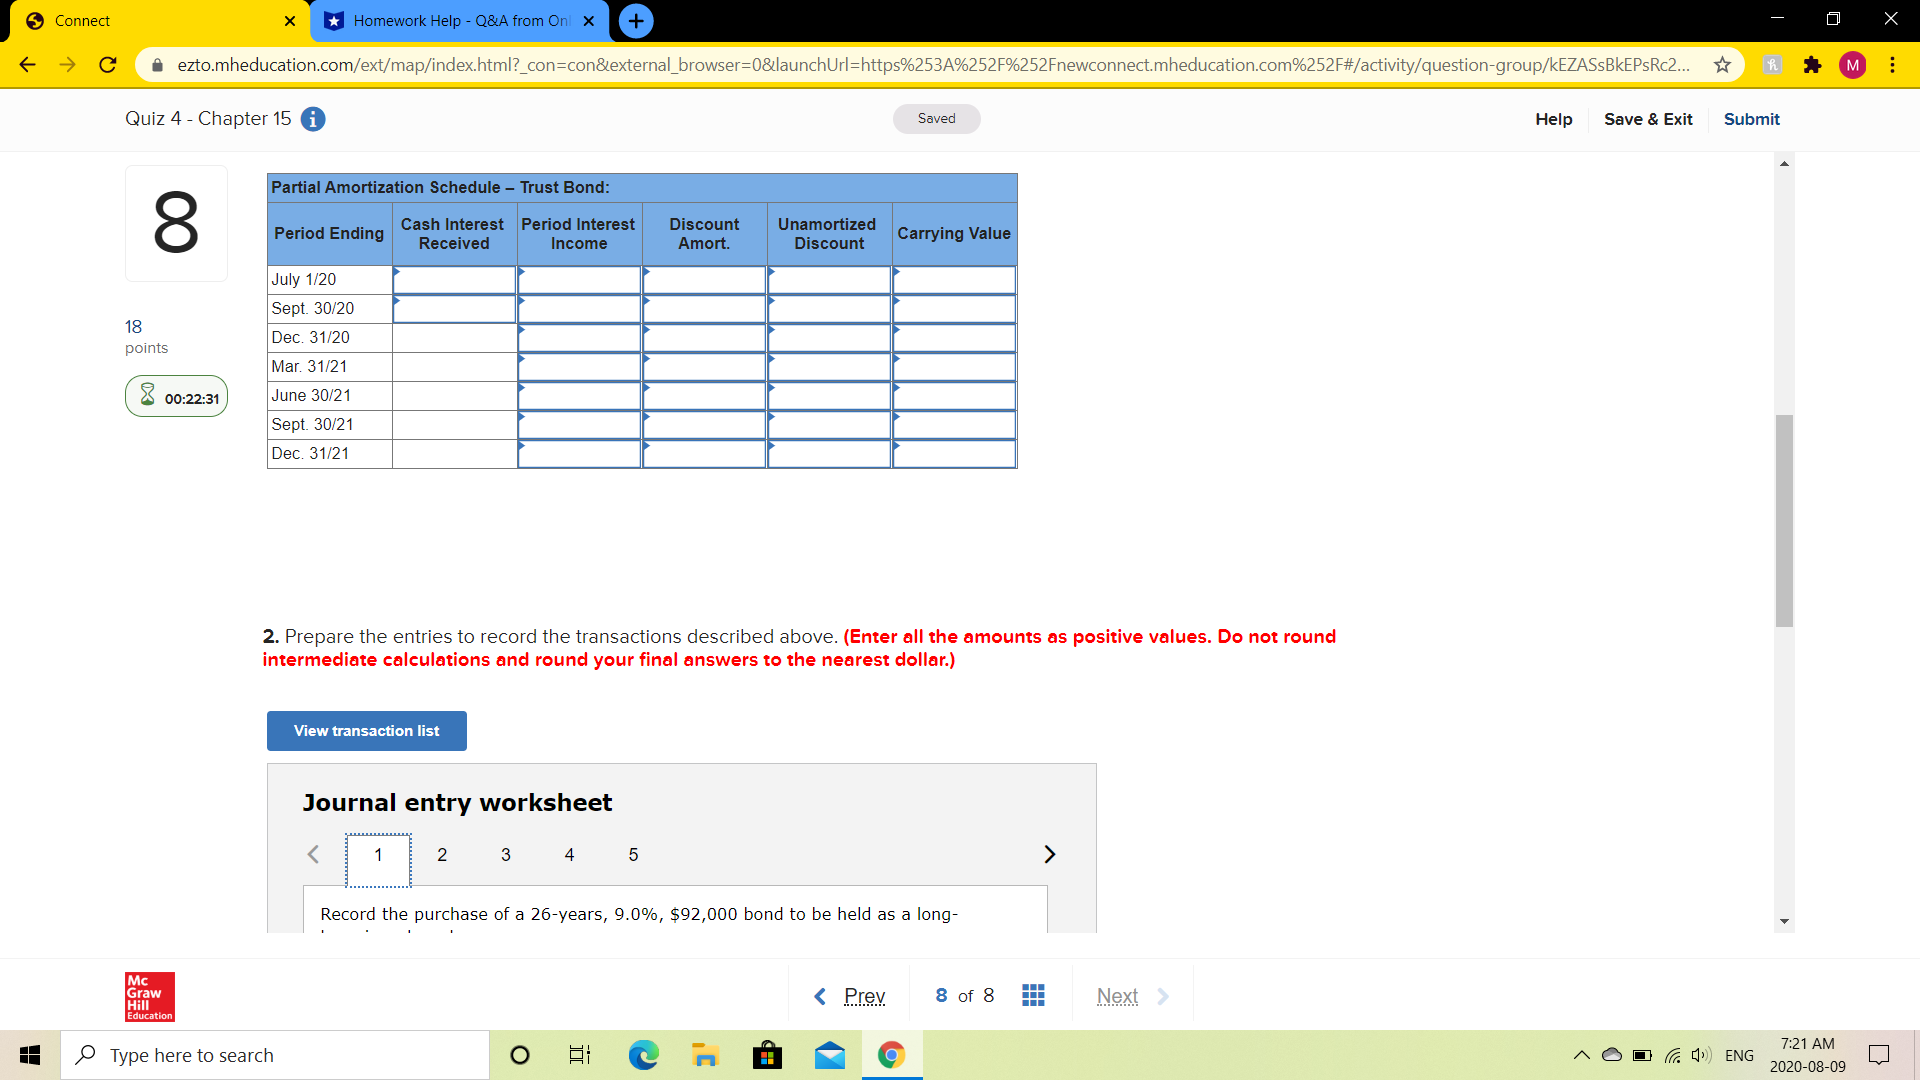This screenshot has width=1920, height=1080.
Task: Click page vertical scrollbar thumb
Action: [x=1784, y=520]
